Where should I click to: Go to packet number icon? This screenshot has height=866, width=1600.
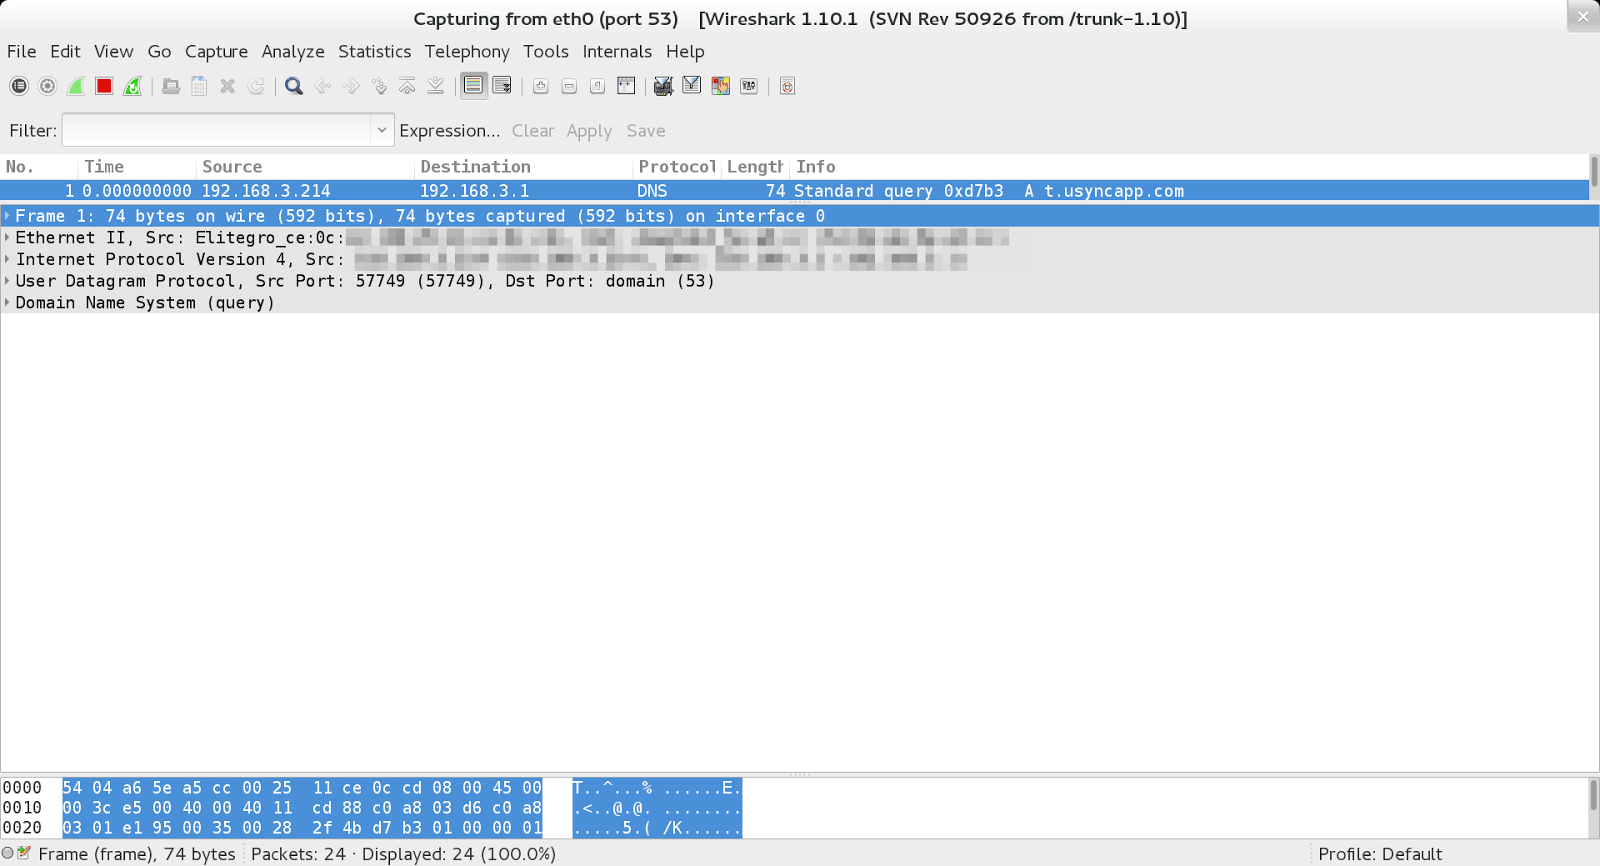coord(379,86)
